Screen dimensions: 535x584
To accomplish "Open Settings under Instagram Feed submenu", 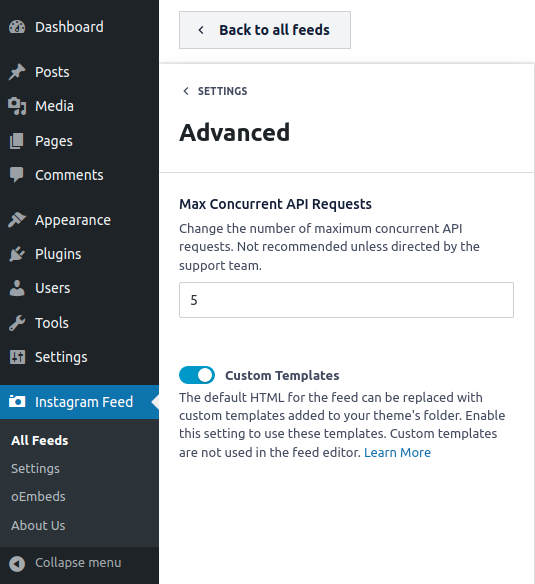I will click(35, 469).
